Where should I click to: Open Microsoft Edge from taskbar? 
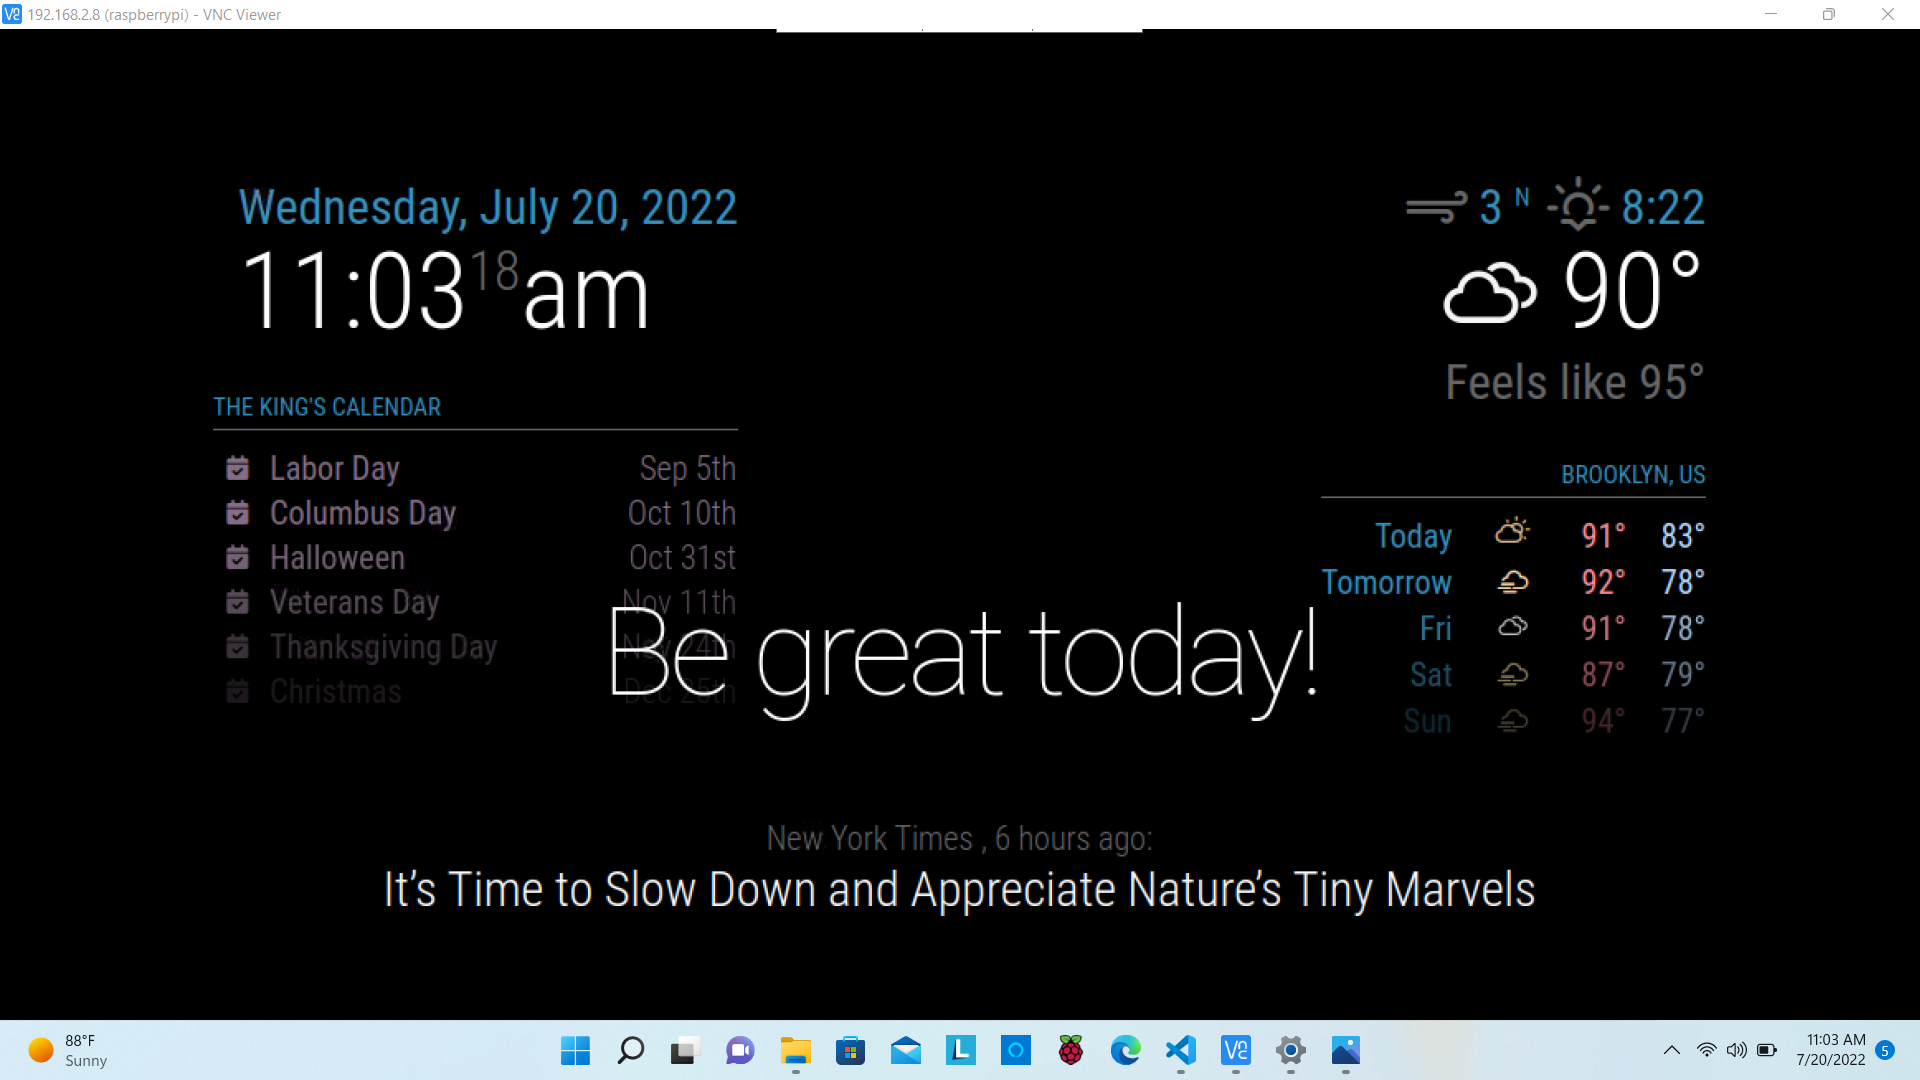(1125, 1050)
